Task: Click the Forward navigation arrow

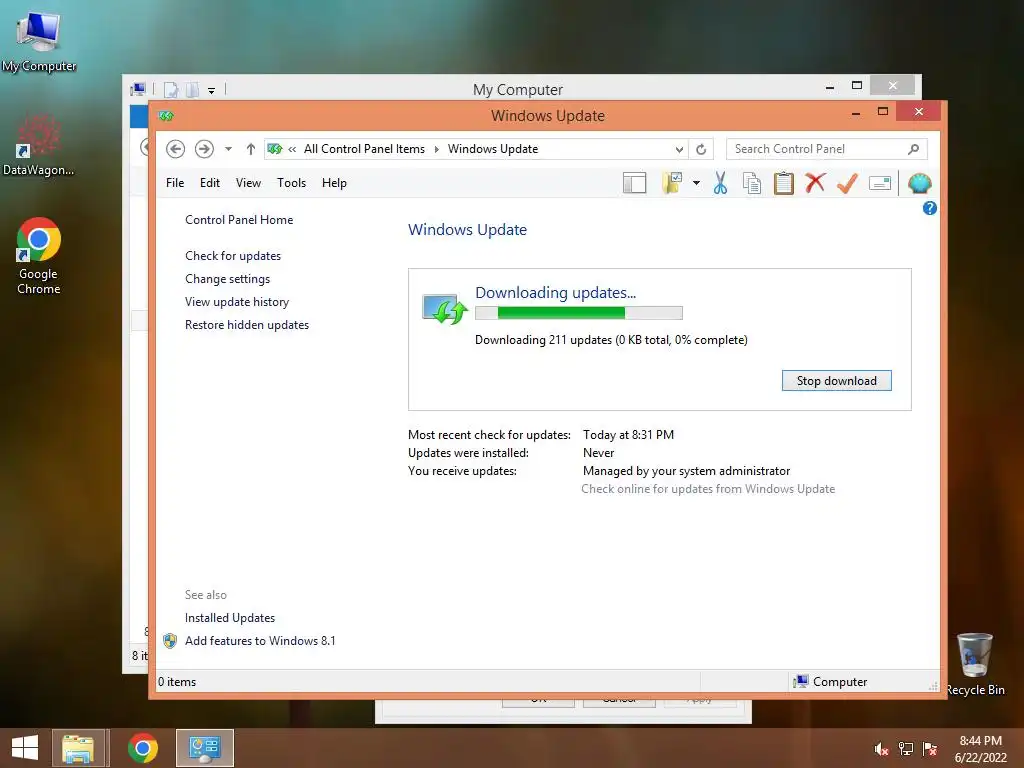Action: click(204, 149)
